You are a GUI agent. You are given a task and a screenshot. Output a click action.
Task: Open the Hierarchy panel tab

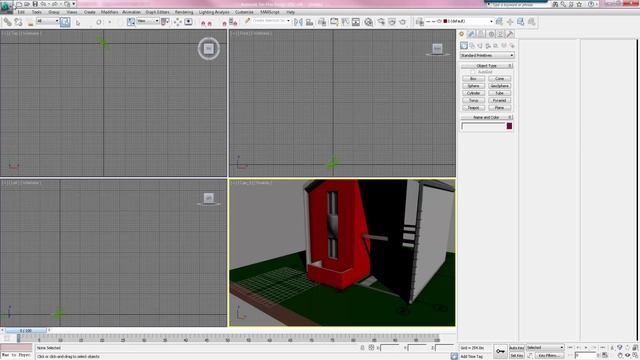(x=481, y=34)
